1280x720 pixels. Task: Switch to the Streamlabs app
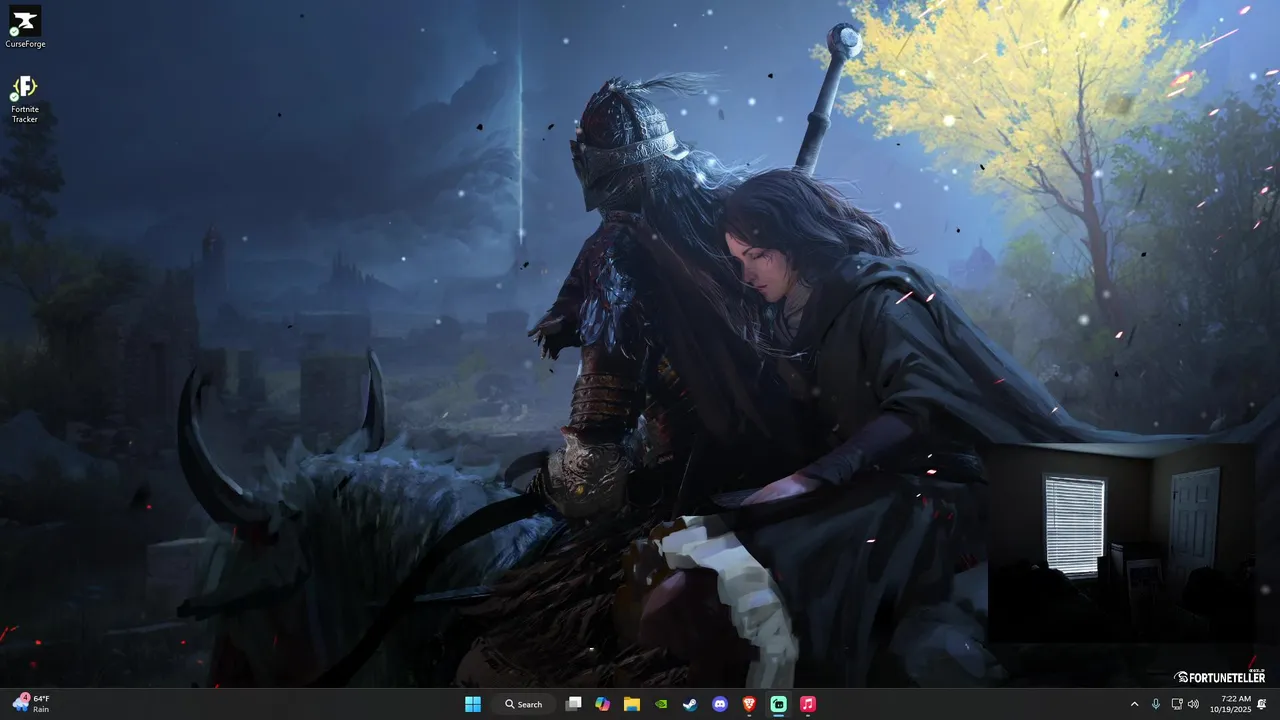click(x=778, y=704)
